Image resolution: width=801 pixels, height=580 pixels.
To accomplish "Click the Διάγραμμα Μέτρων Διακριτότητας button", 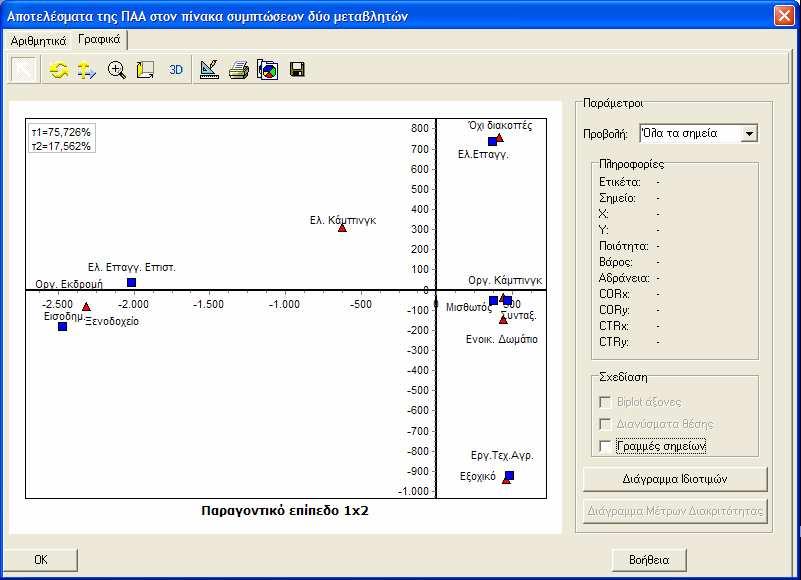I will tap(675, 511).
